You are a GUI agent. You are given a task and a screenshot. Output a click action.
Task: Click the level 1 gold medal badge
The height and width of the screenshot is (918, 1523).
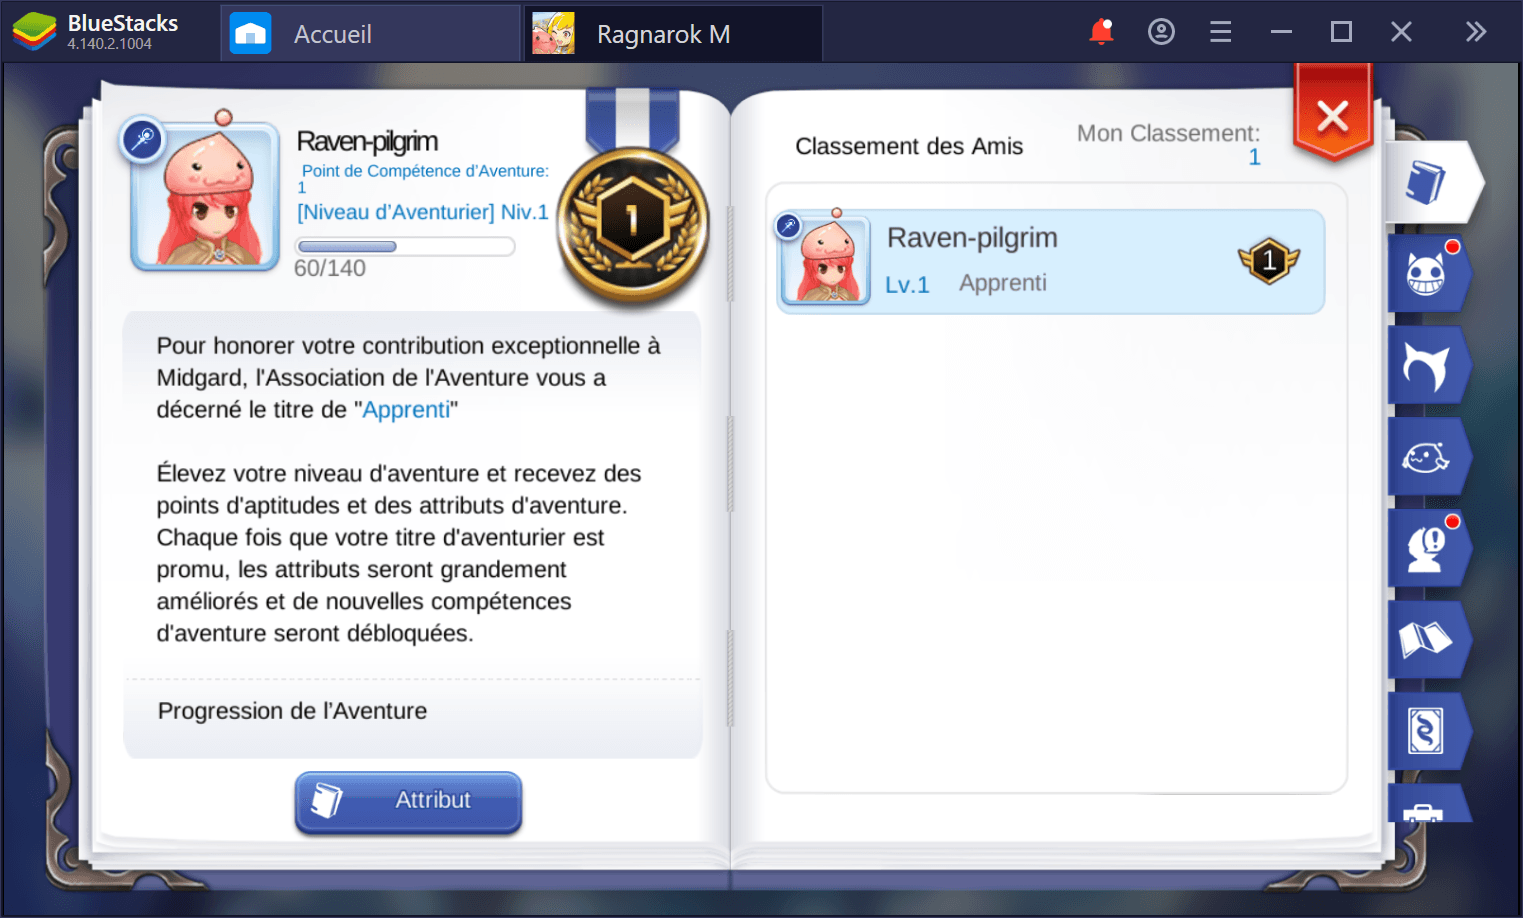coord(632,224)
